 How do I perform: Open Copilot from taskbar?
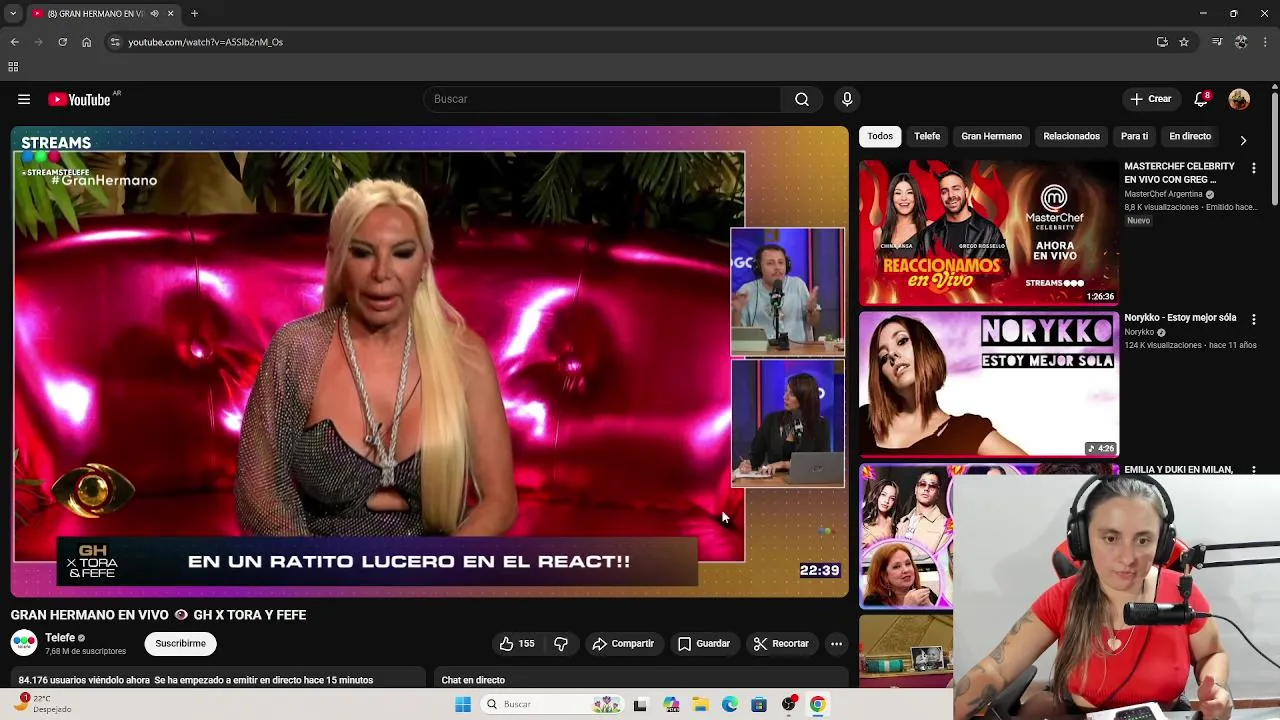[671, 704]
